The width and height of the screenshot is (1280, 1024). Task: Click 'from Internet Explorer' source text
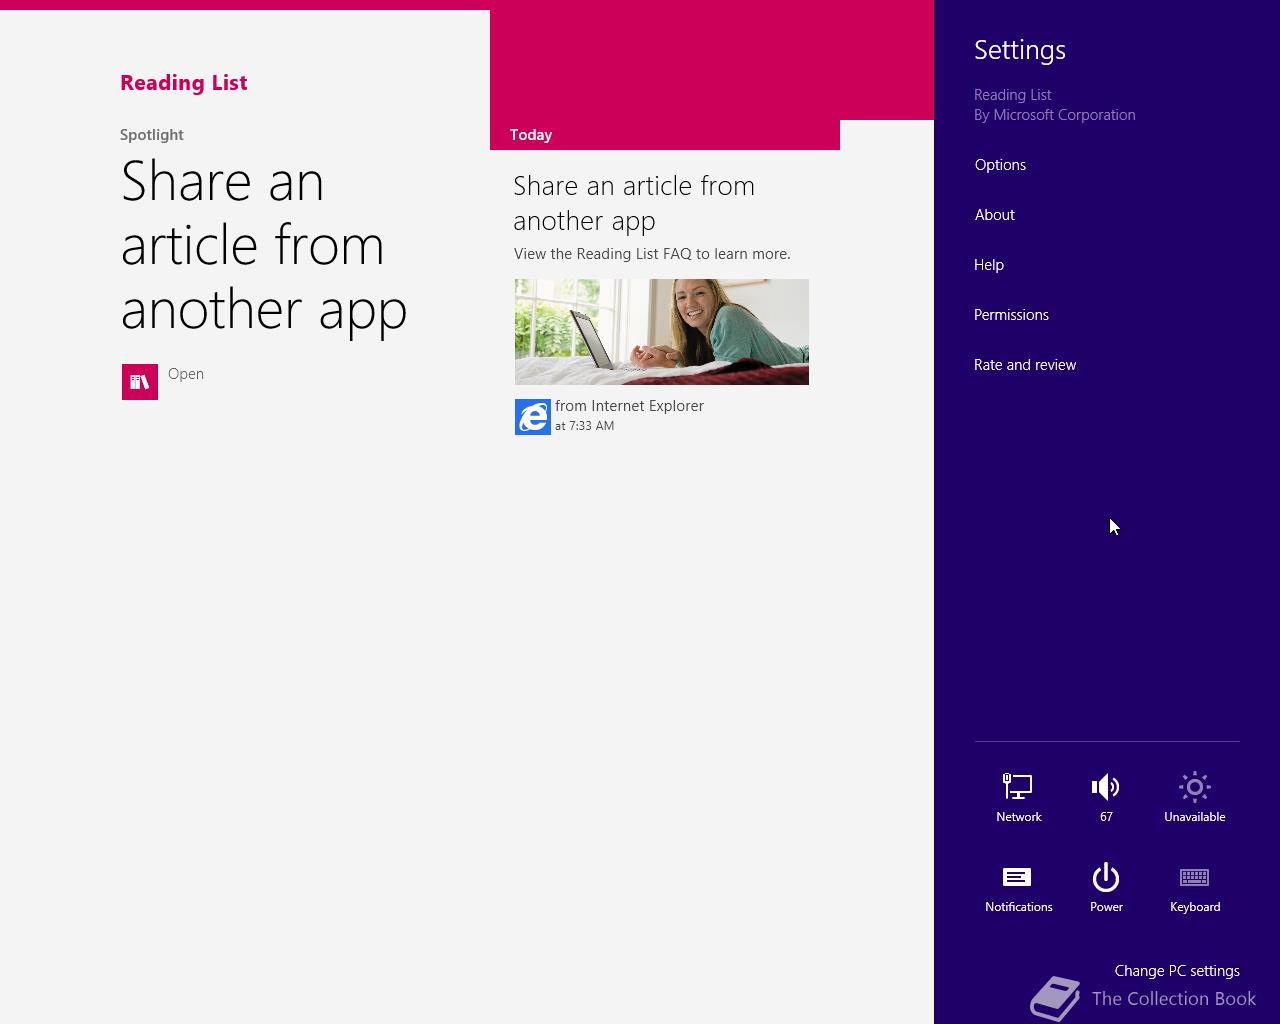click(x=629, y=406)
